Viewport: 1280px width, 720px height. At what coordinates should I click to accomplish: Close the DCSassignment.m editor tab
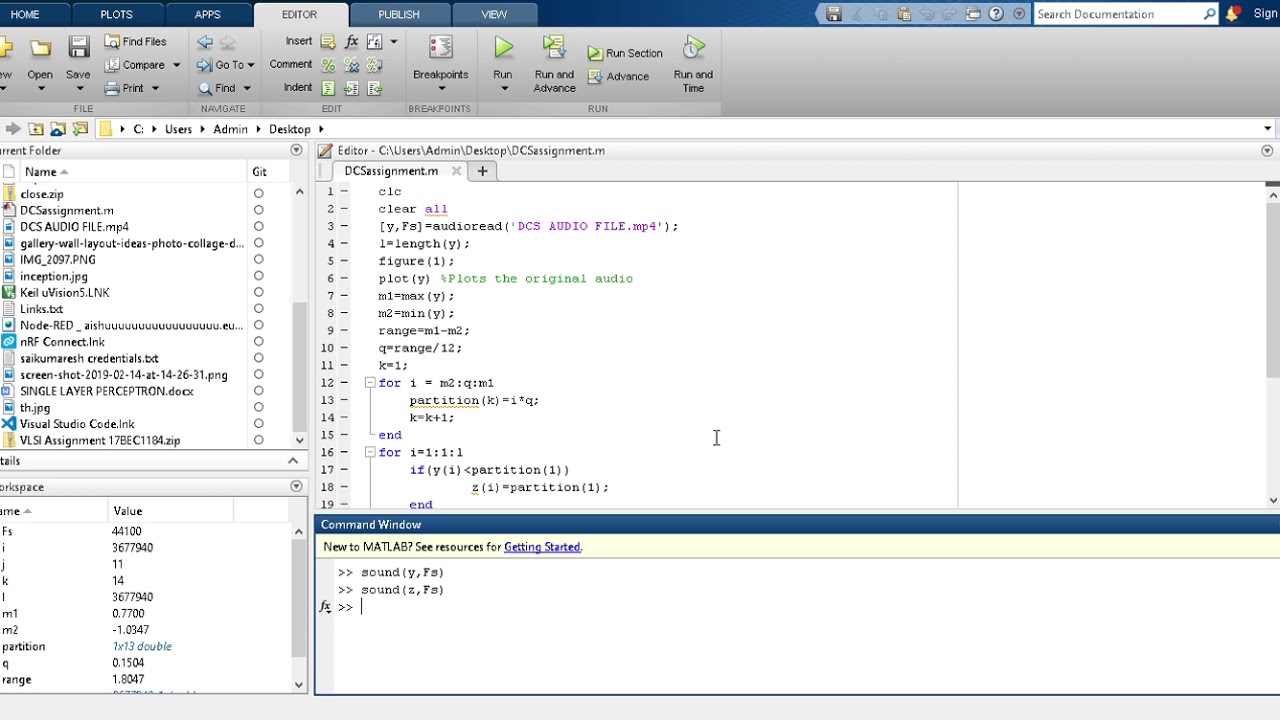pyautogui.click(x=456, y=171)
